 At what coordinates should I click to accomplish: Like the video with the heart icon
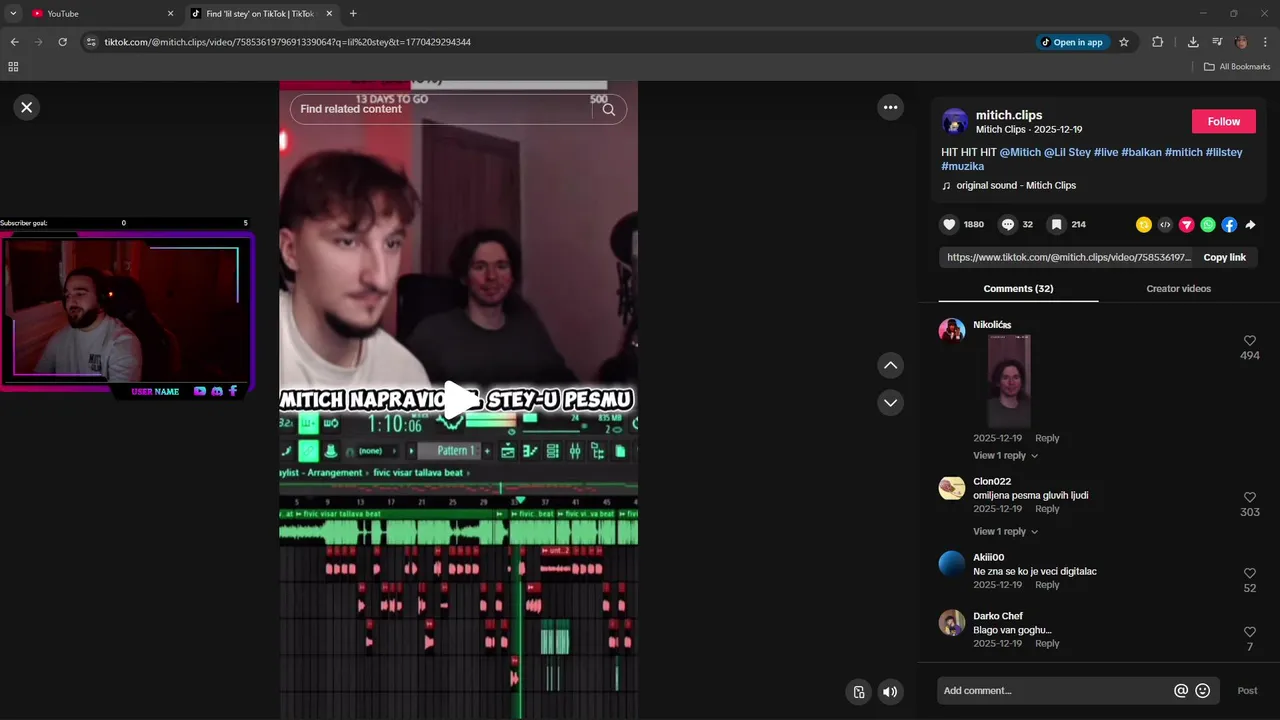(950, 225)
